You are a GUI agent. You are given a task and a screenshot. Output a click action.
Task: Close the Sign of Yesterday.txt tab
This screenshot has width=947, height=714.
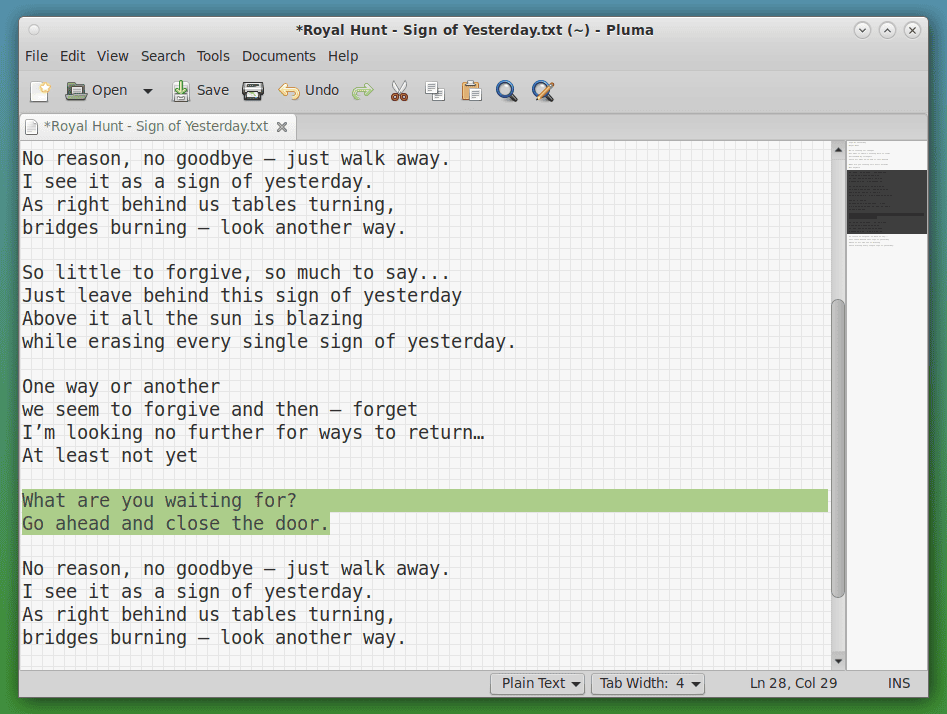click(282, 127)
